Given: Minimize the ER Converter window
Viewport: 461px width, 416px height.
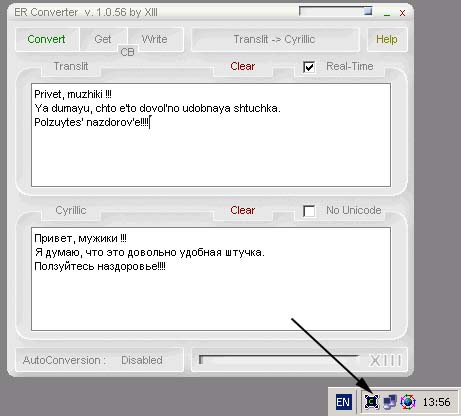Looking at the screenshot, I should pyautogui.click(x=387, y=13).
